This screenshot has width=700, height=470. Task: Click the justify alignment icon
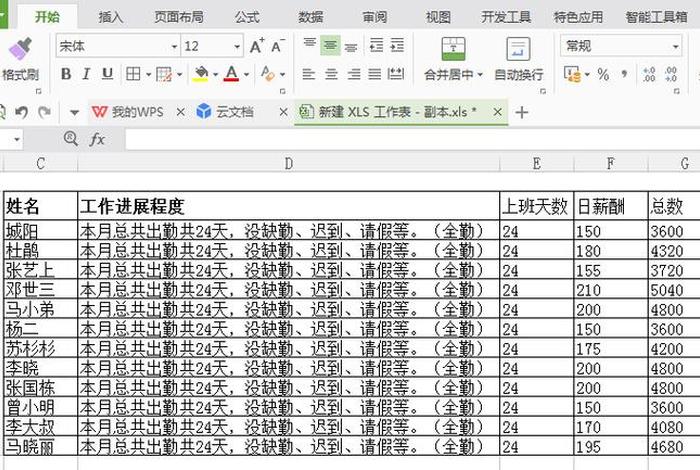coord(375,74)
